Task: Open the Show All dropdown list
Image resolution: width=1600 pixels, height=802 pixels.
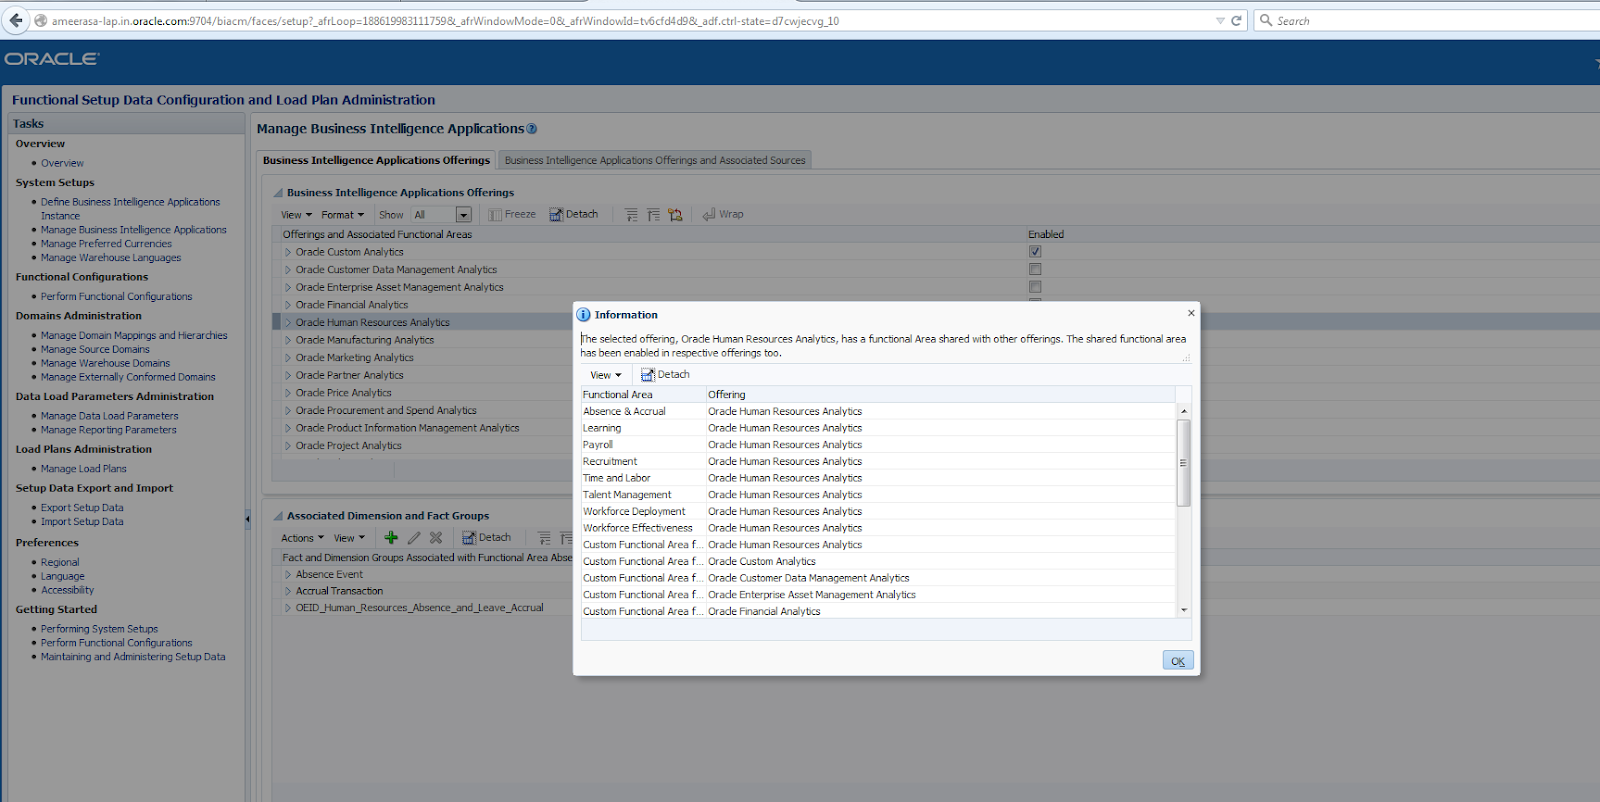Action: (x=463, y=215)
